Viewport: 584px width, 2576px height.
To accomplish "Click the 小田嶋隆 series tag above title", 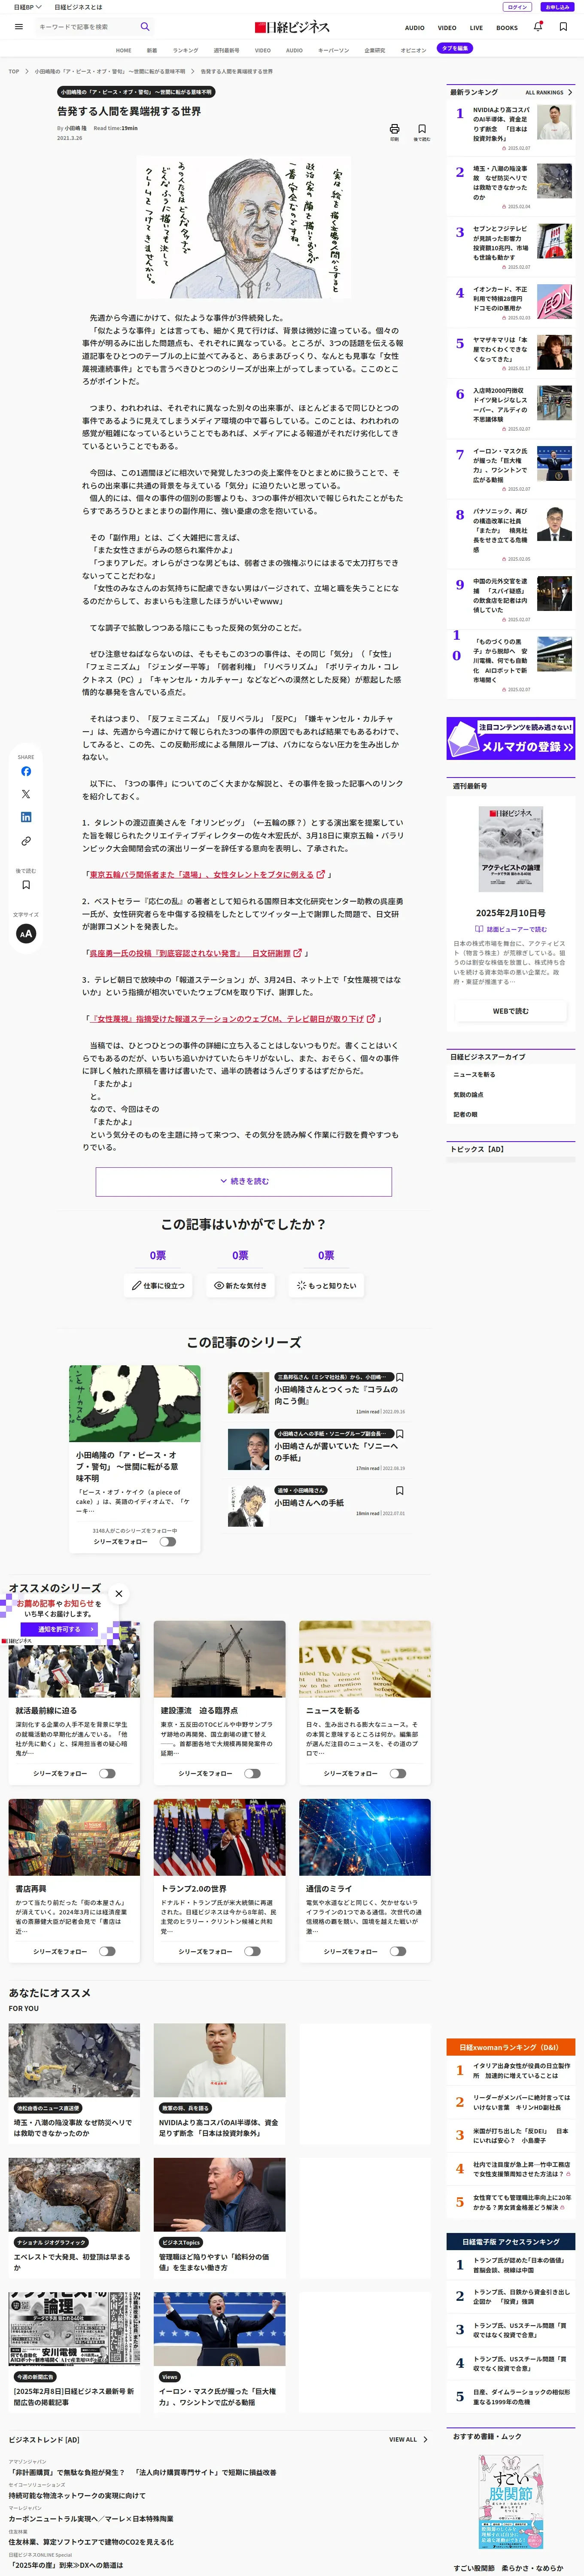I will (136, 92).
